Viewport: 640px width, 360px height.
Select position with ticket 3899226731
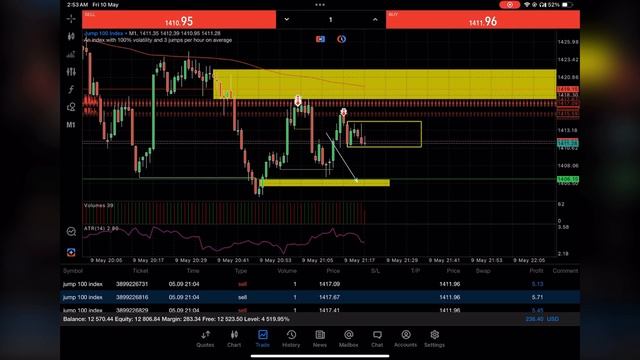click(320, 284)
